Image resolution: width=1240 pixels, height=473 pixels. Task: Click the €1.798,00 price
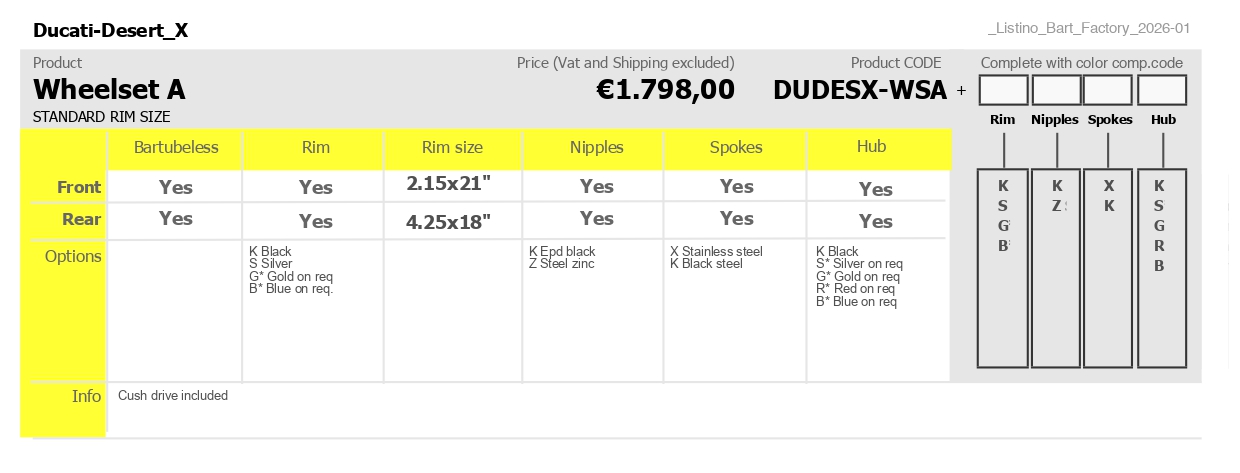click(665, 90)
